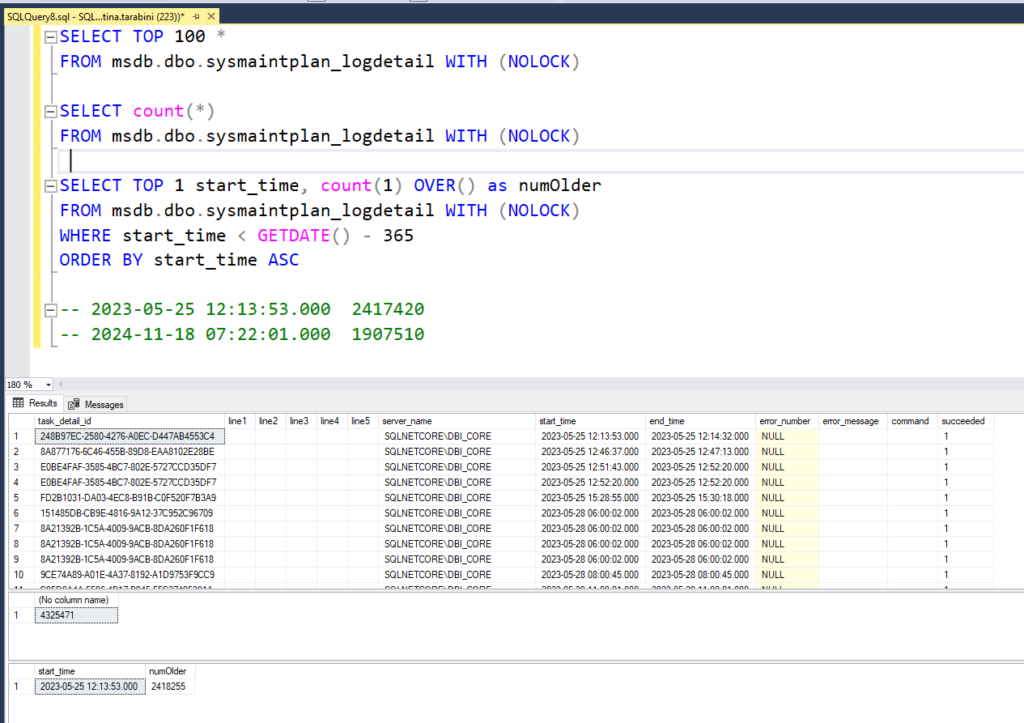The height and width of the screenshot is (723, 1024).
Task: Click the task_detail_id column header
Action: (x=63, y=421)
